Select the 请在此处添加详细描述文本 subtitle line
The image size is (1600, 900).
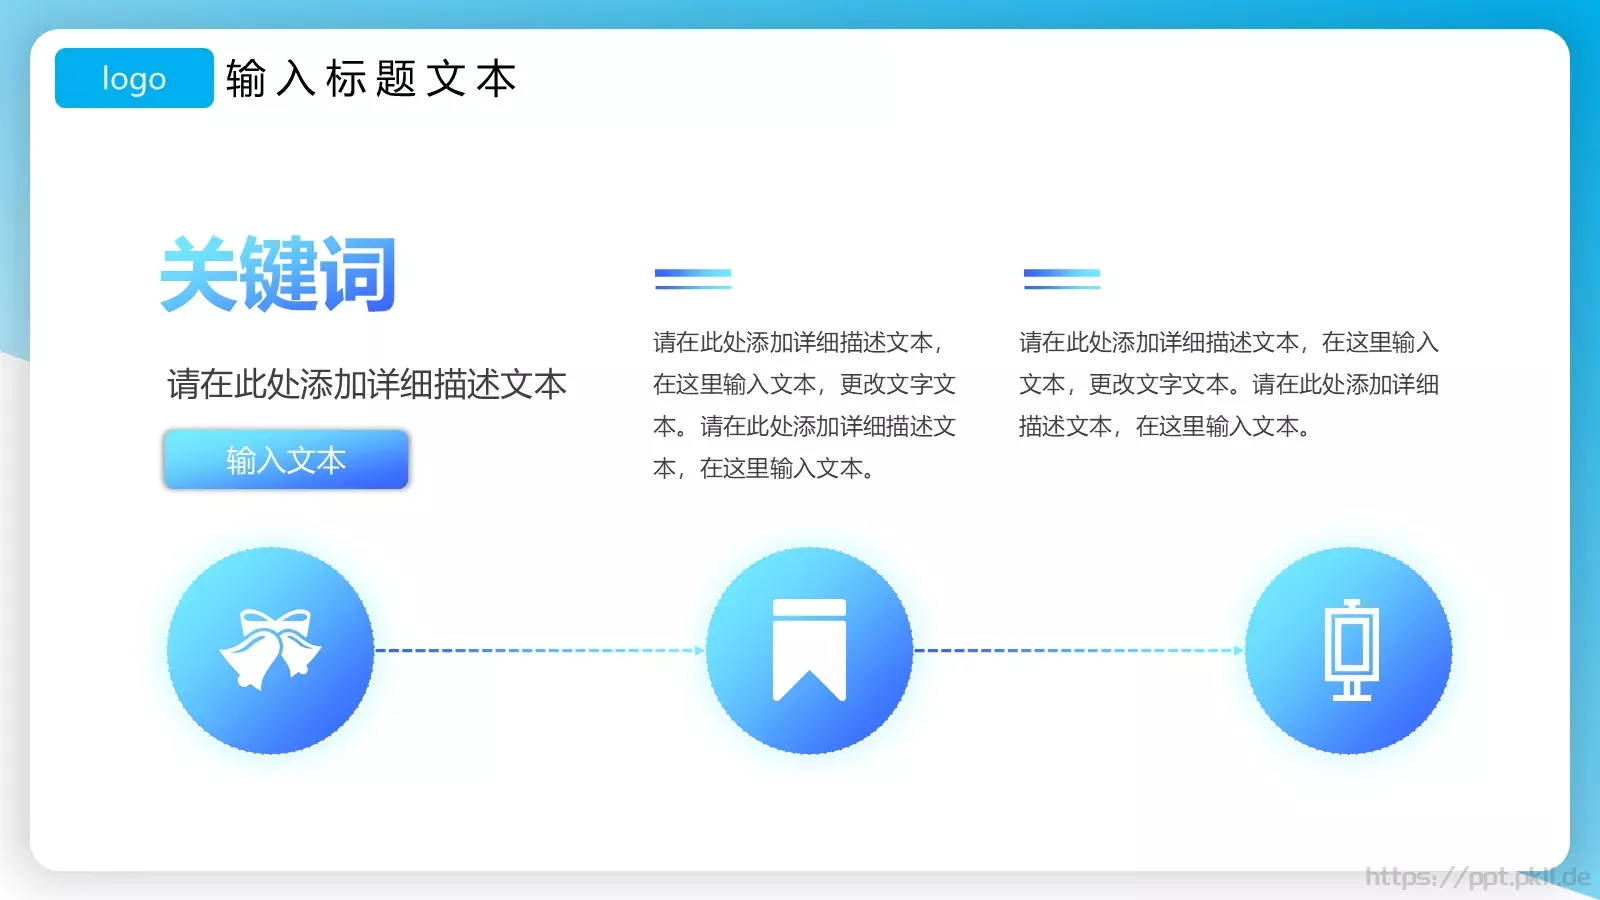click(367, 384)
